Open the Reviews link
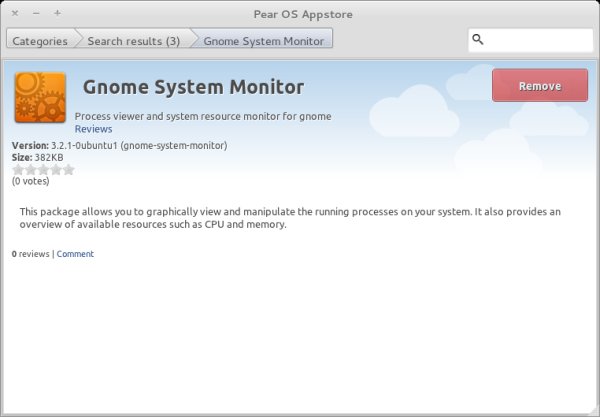600x417 pixels. pyautogui.click(x=93, y=129)
